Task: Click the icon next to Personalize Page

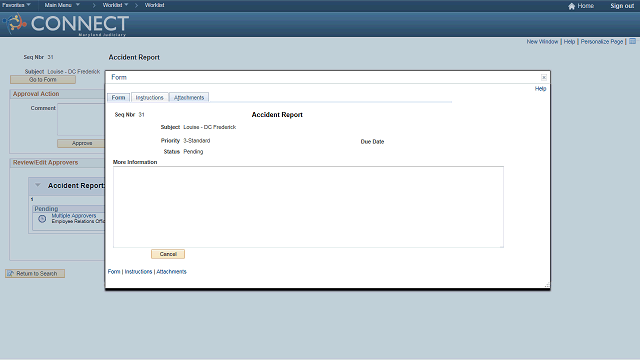Action: tap(632, 41)
